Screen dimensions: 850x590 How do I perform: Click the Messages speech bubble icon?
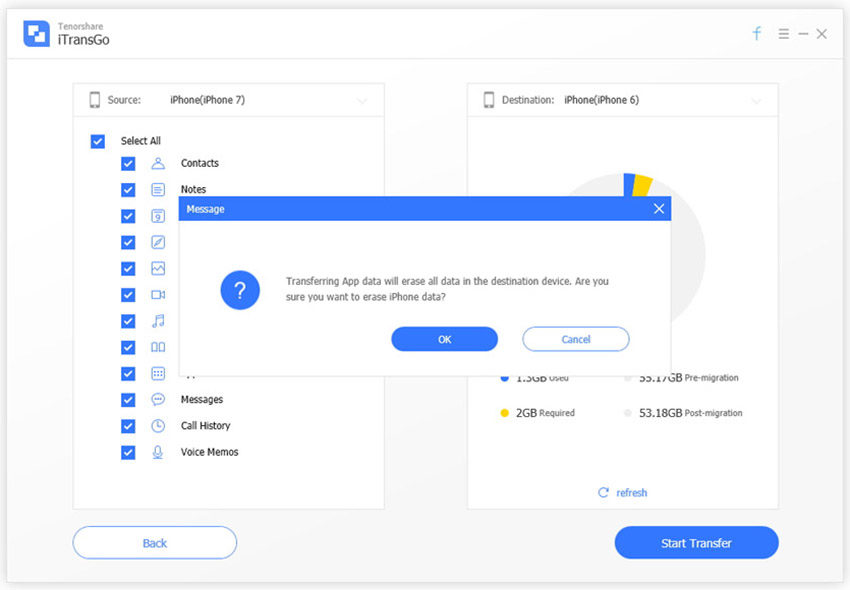158,400
